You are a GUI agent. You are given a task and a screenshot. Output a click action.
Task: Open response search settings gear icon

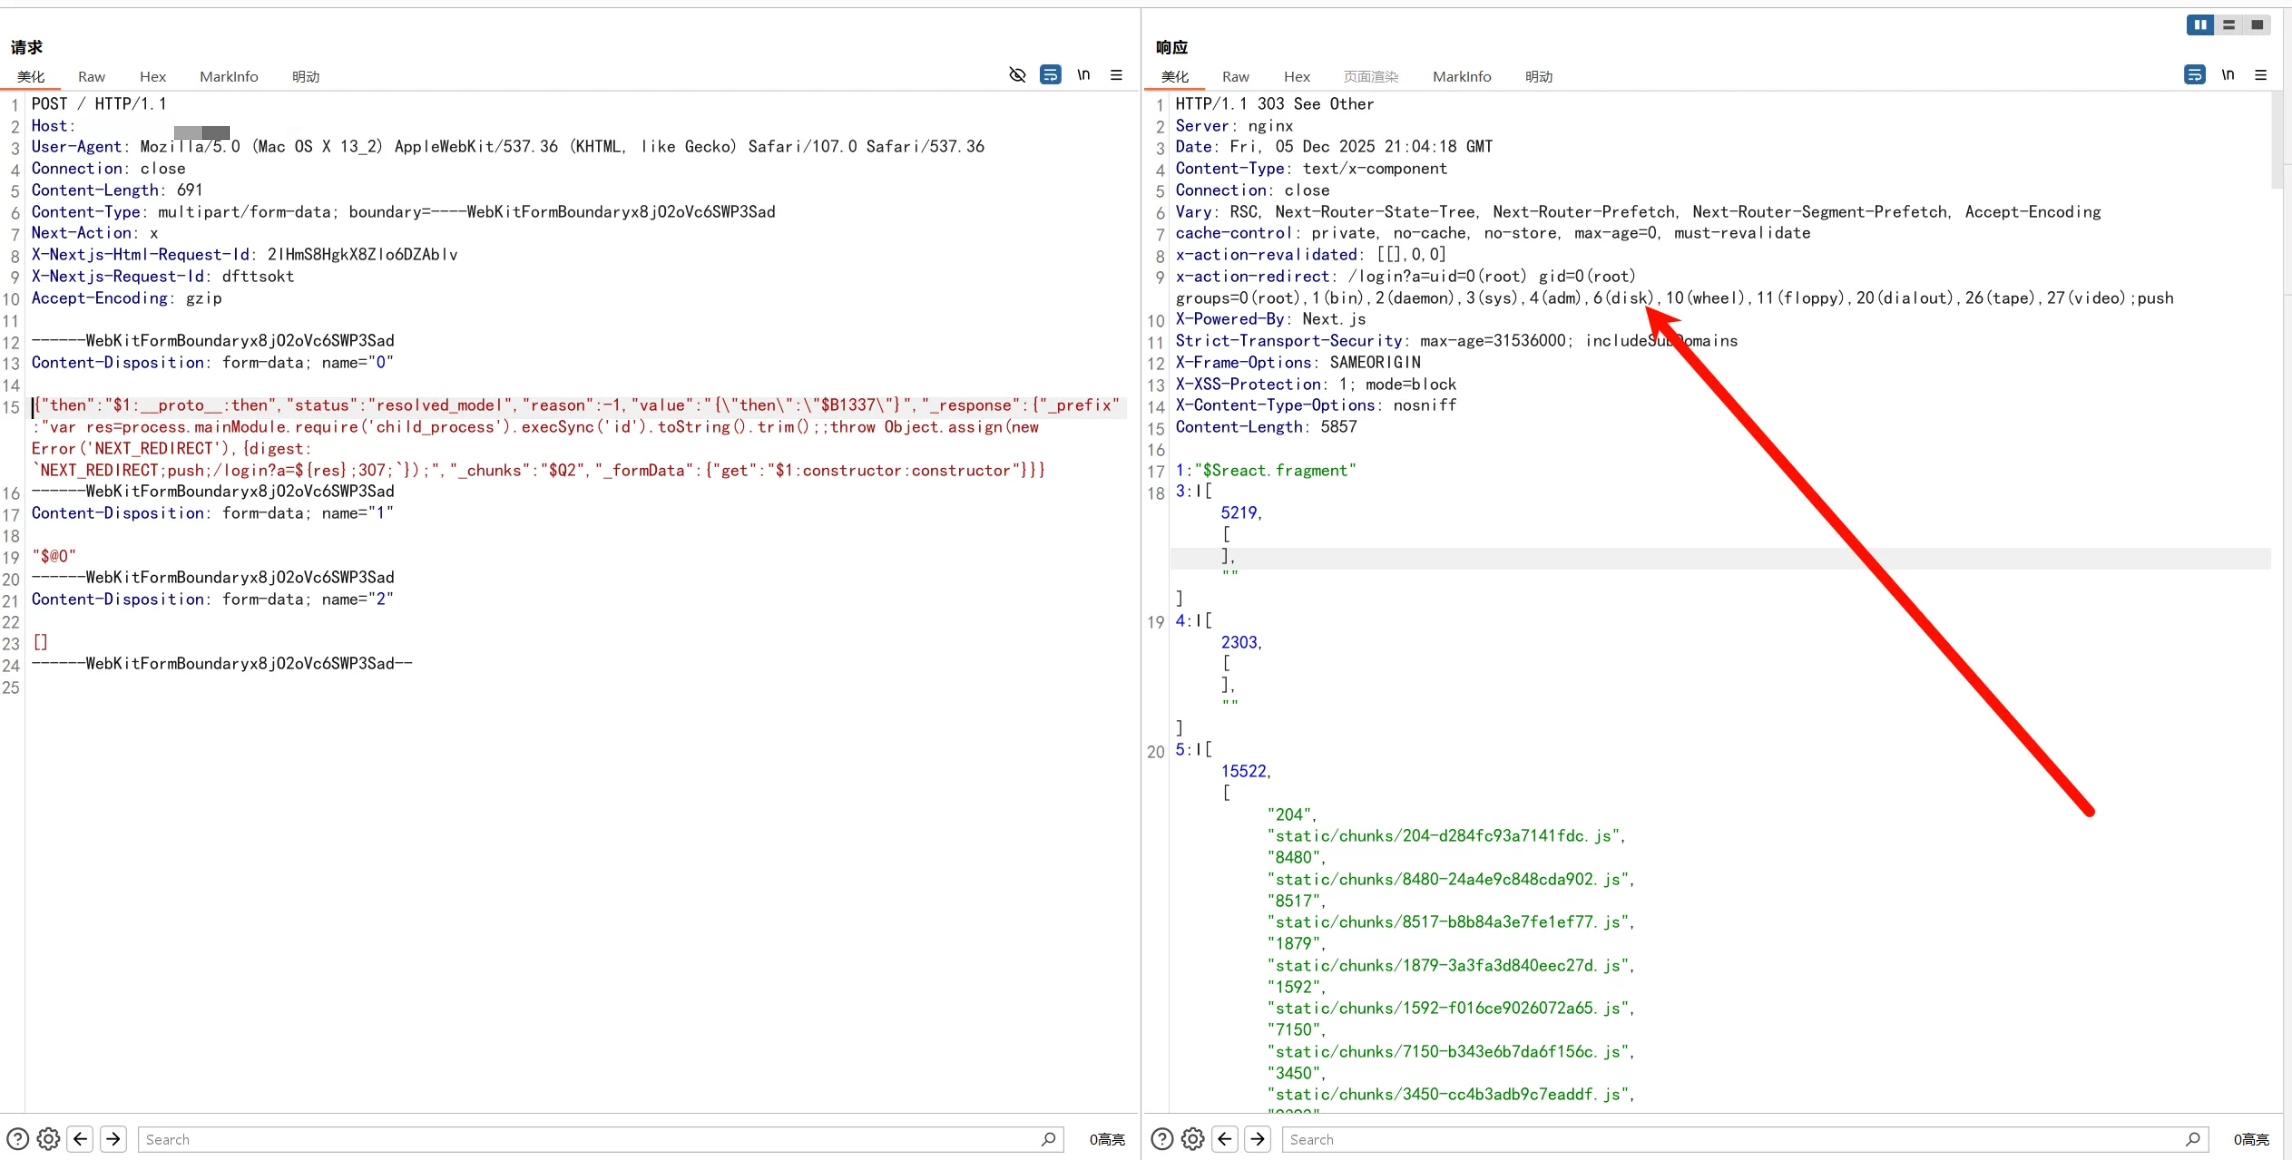click(x=1192, y=1139)
